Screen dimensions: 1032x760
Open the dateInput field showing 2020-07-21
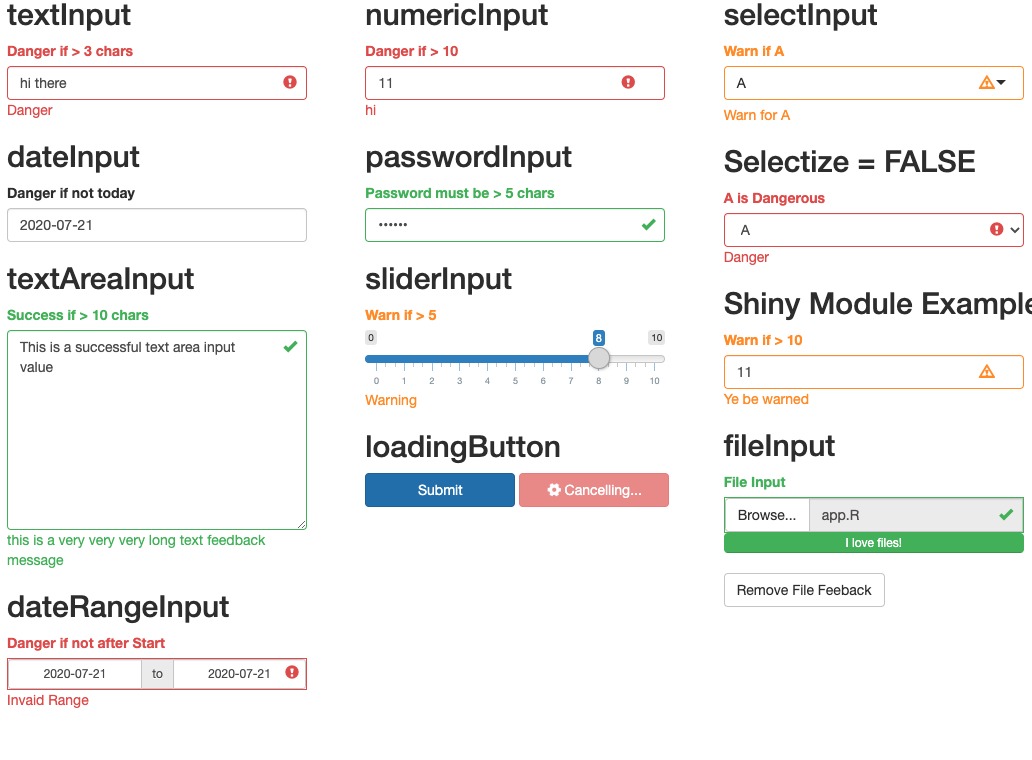[x=157, y=225]
